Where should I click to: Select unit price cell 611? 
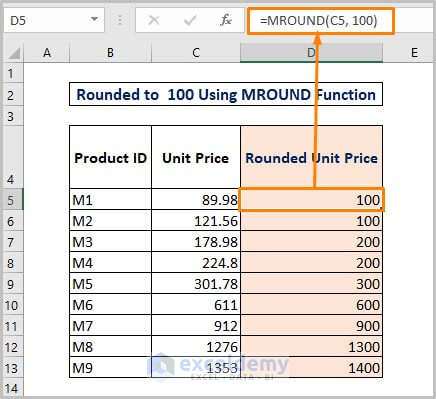196,304
